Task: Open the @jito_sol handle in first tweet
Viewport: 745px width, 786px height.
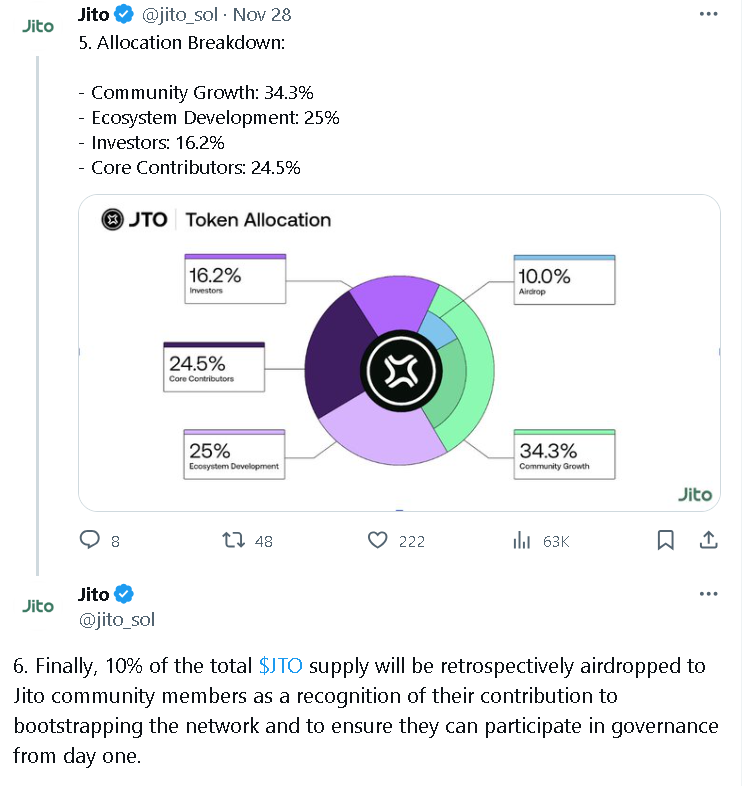Action: [179, 15]
